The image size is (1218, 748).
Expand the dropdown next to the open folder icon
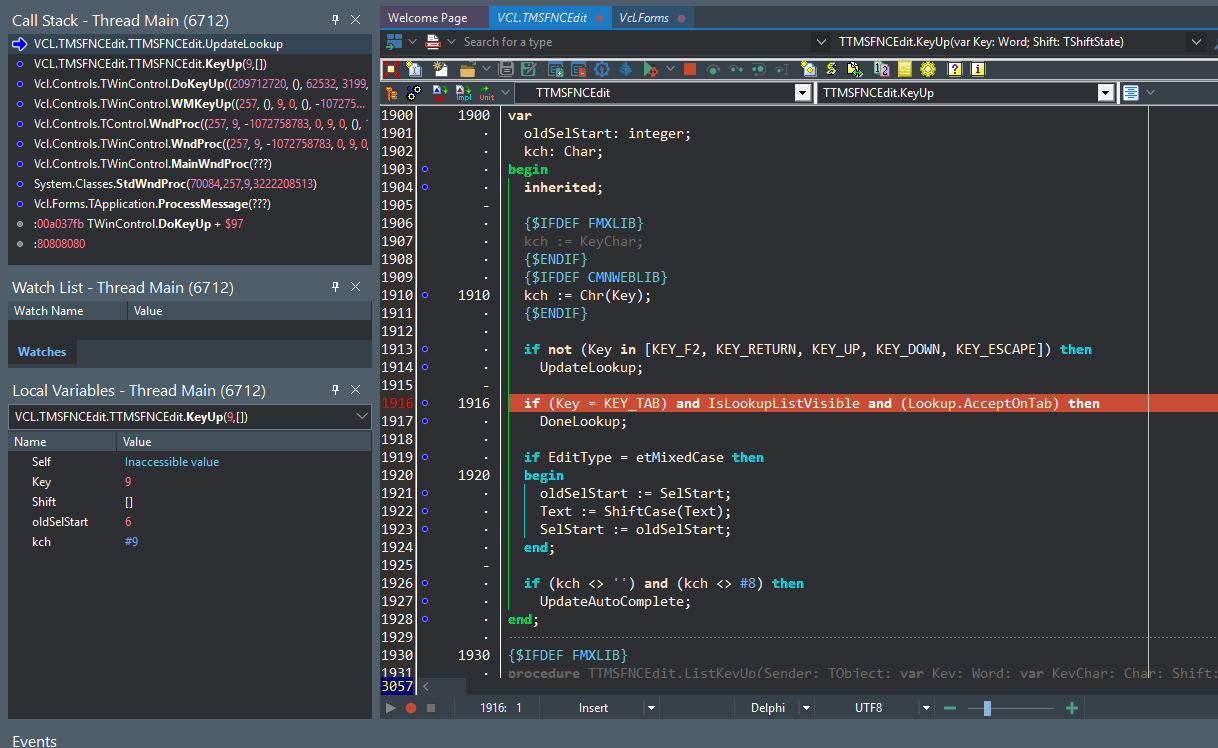point(486,69)
